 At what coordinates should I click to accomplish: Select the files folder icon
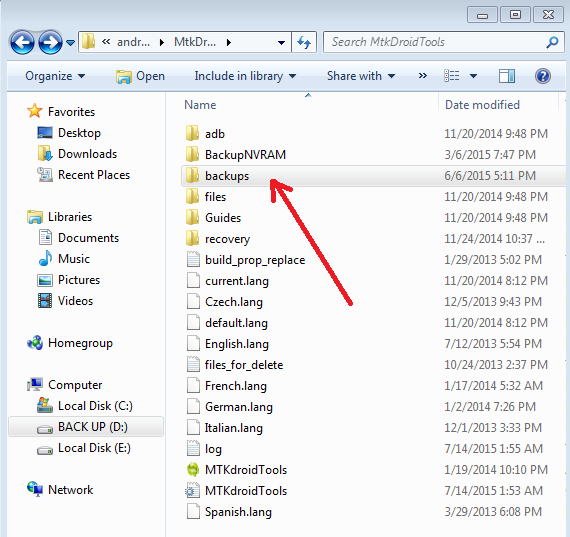(192, 197)
